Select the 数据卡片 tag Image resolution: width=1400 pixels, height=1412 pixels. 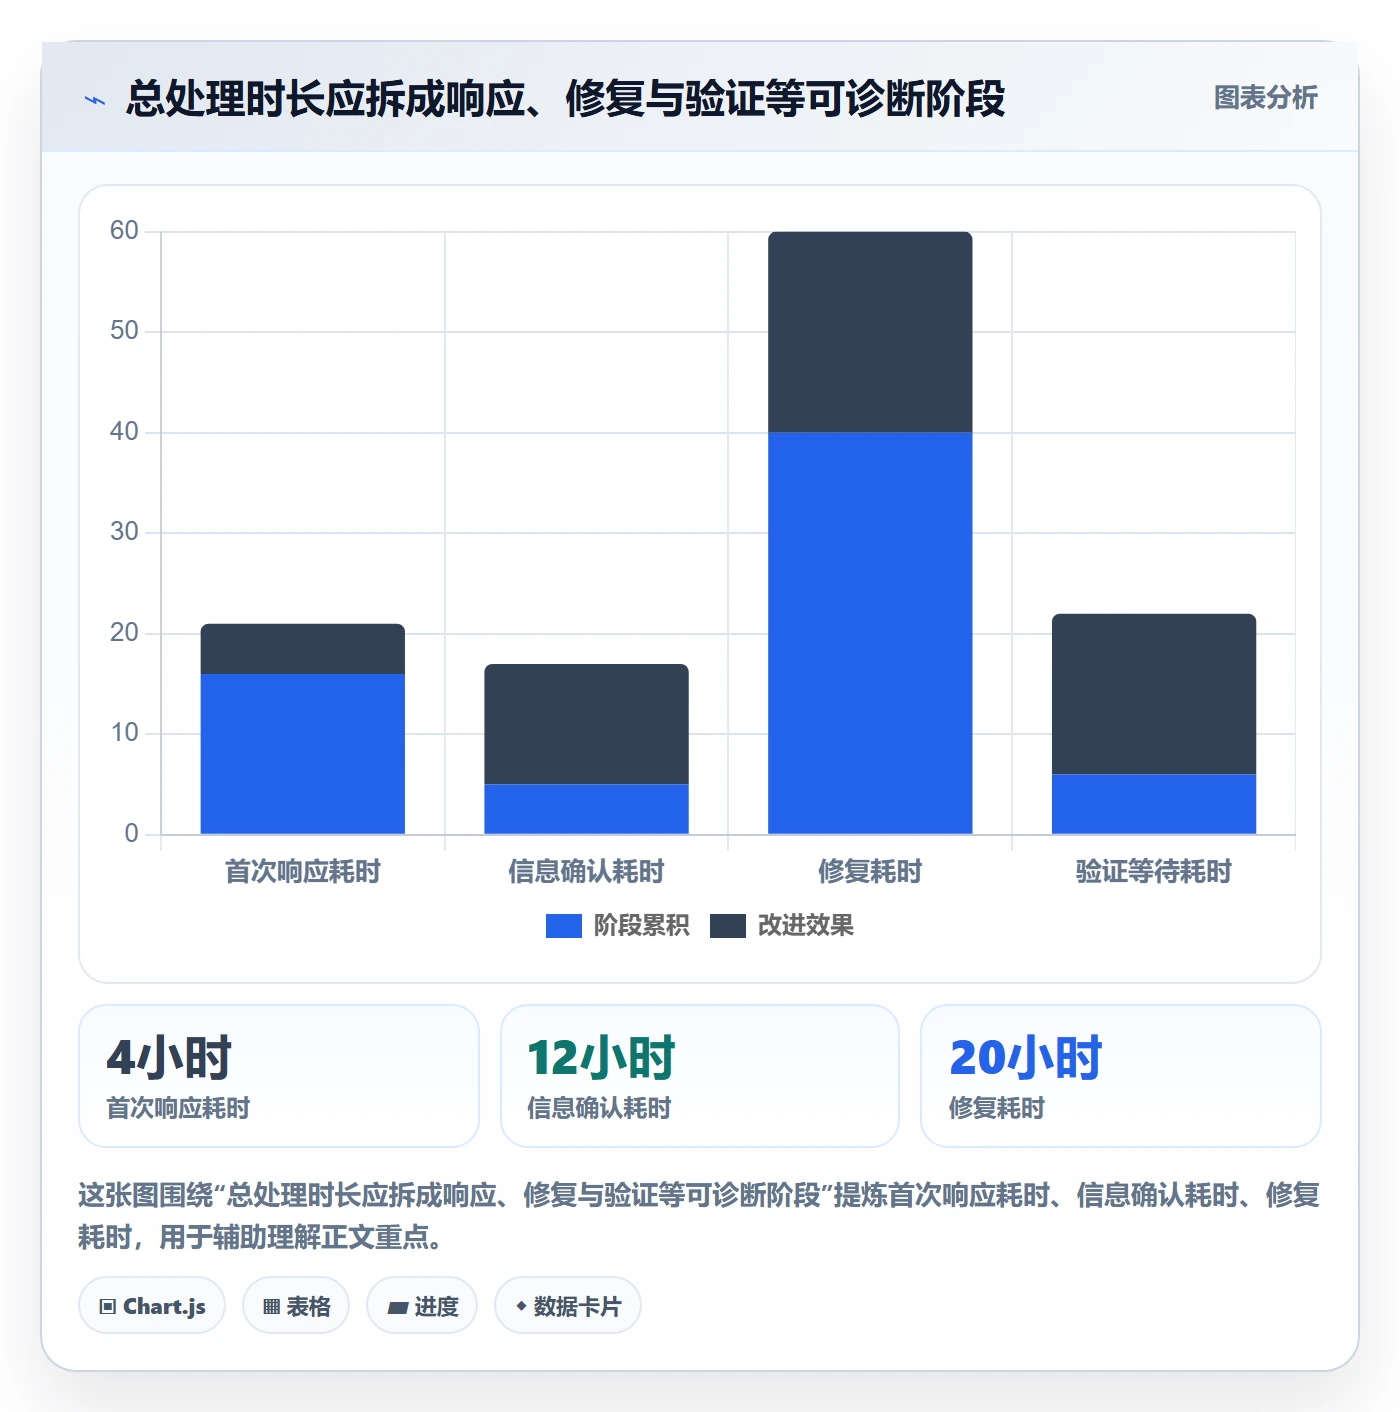click(x=568, y=1306)
